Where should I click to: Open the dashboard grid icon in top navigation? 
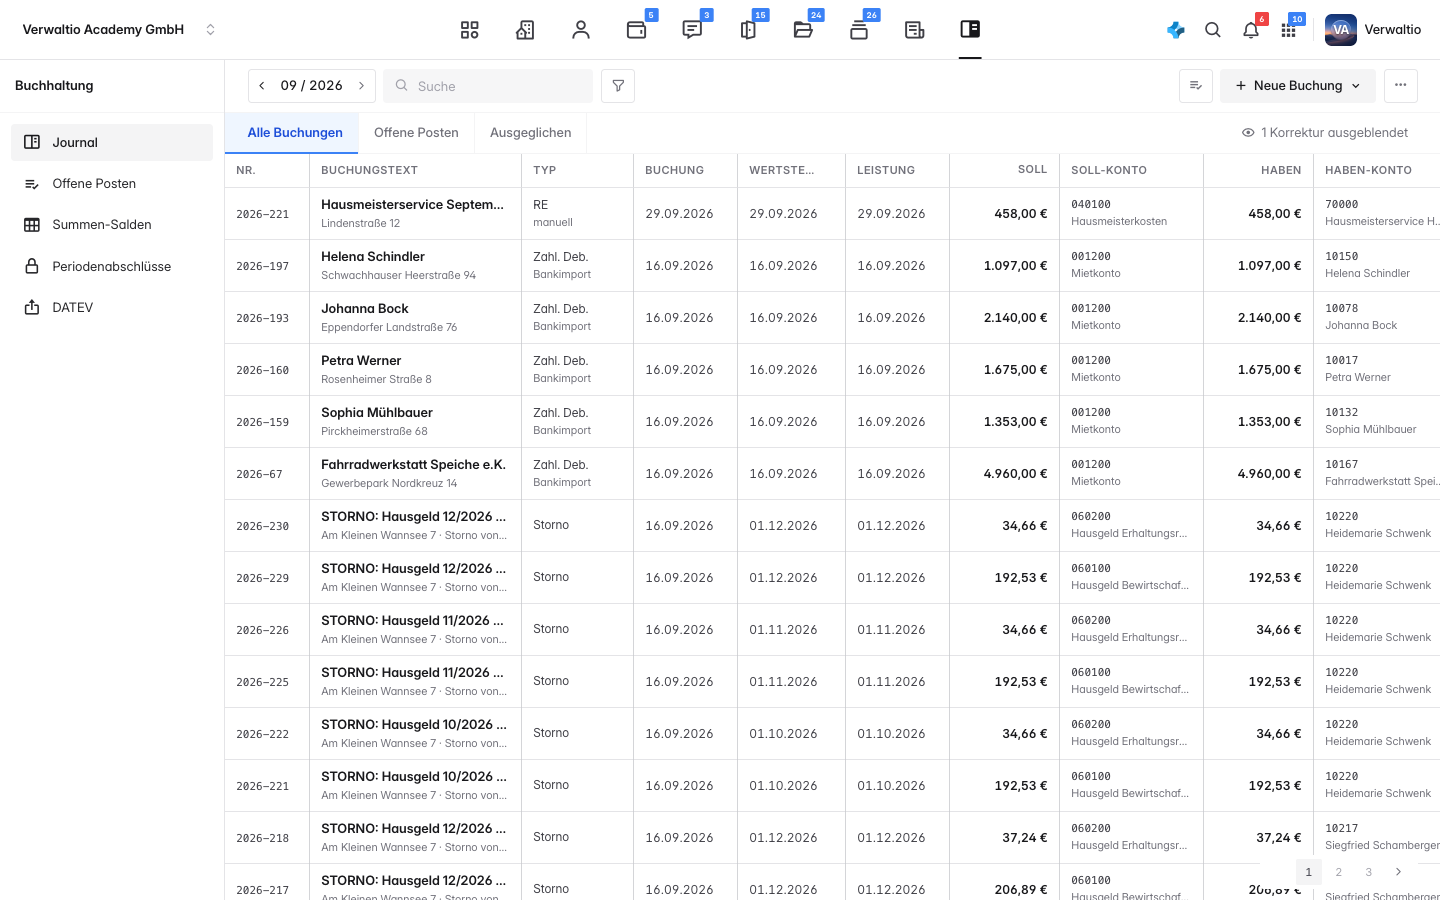[469, 30]
